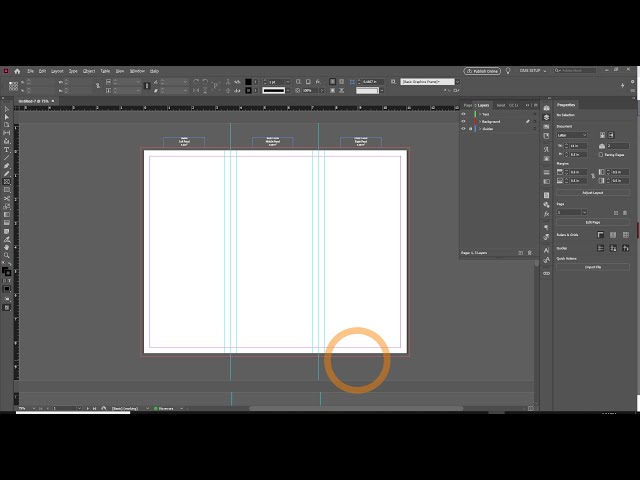The width and height of the screenshot is (640, 480).
Task: Open the Window menu
Action: (137, 71)
